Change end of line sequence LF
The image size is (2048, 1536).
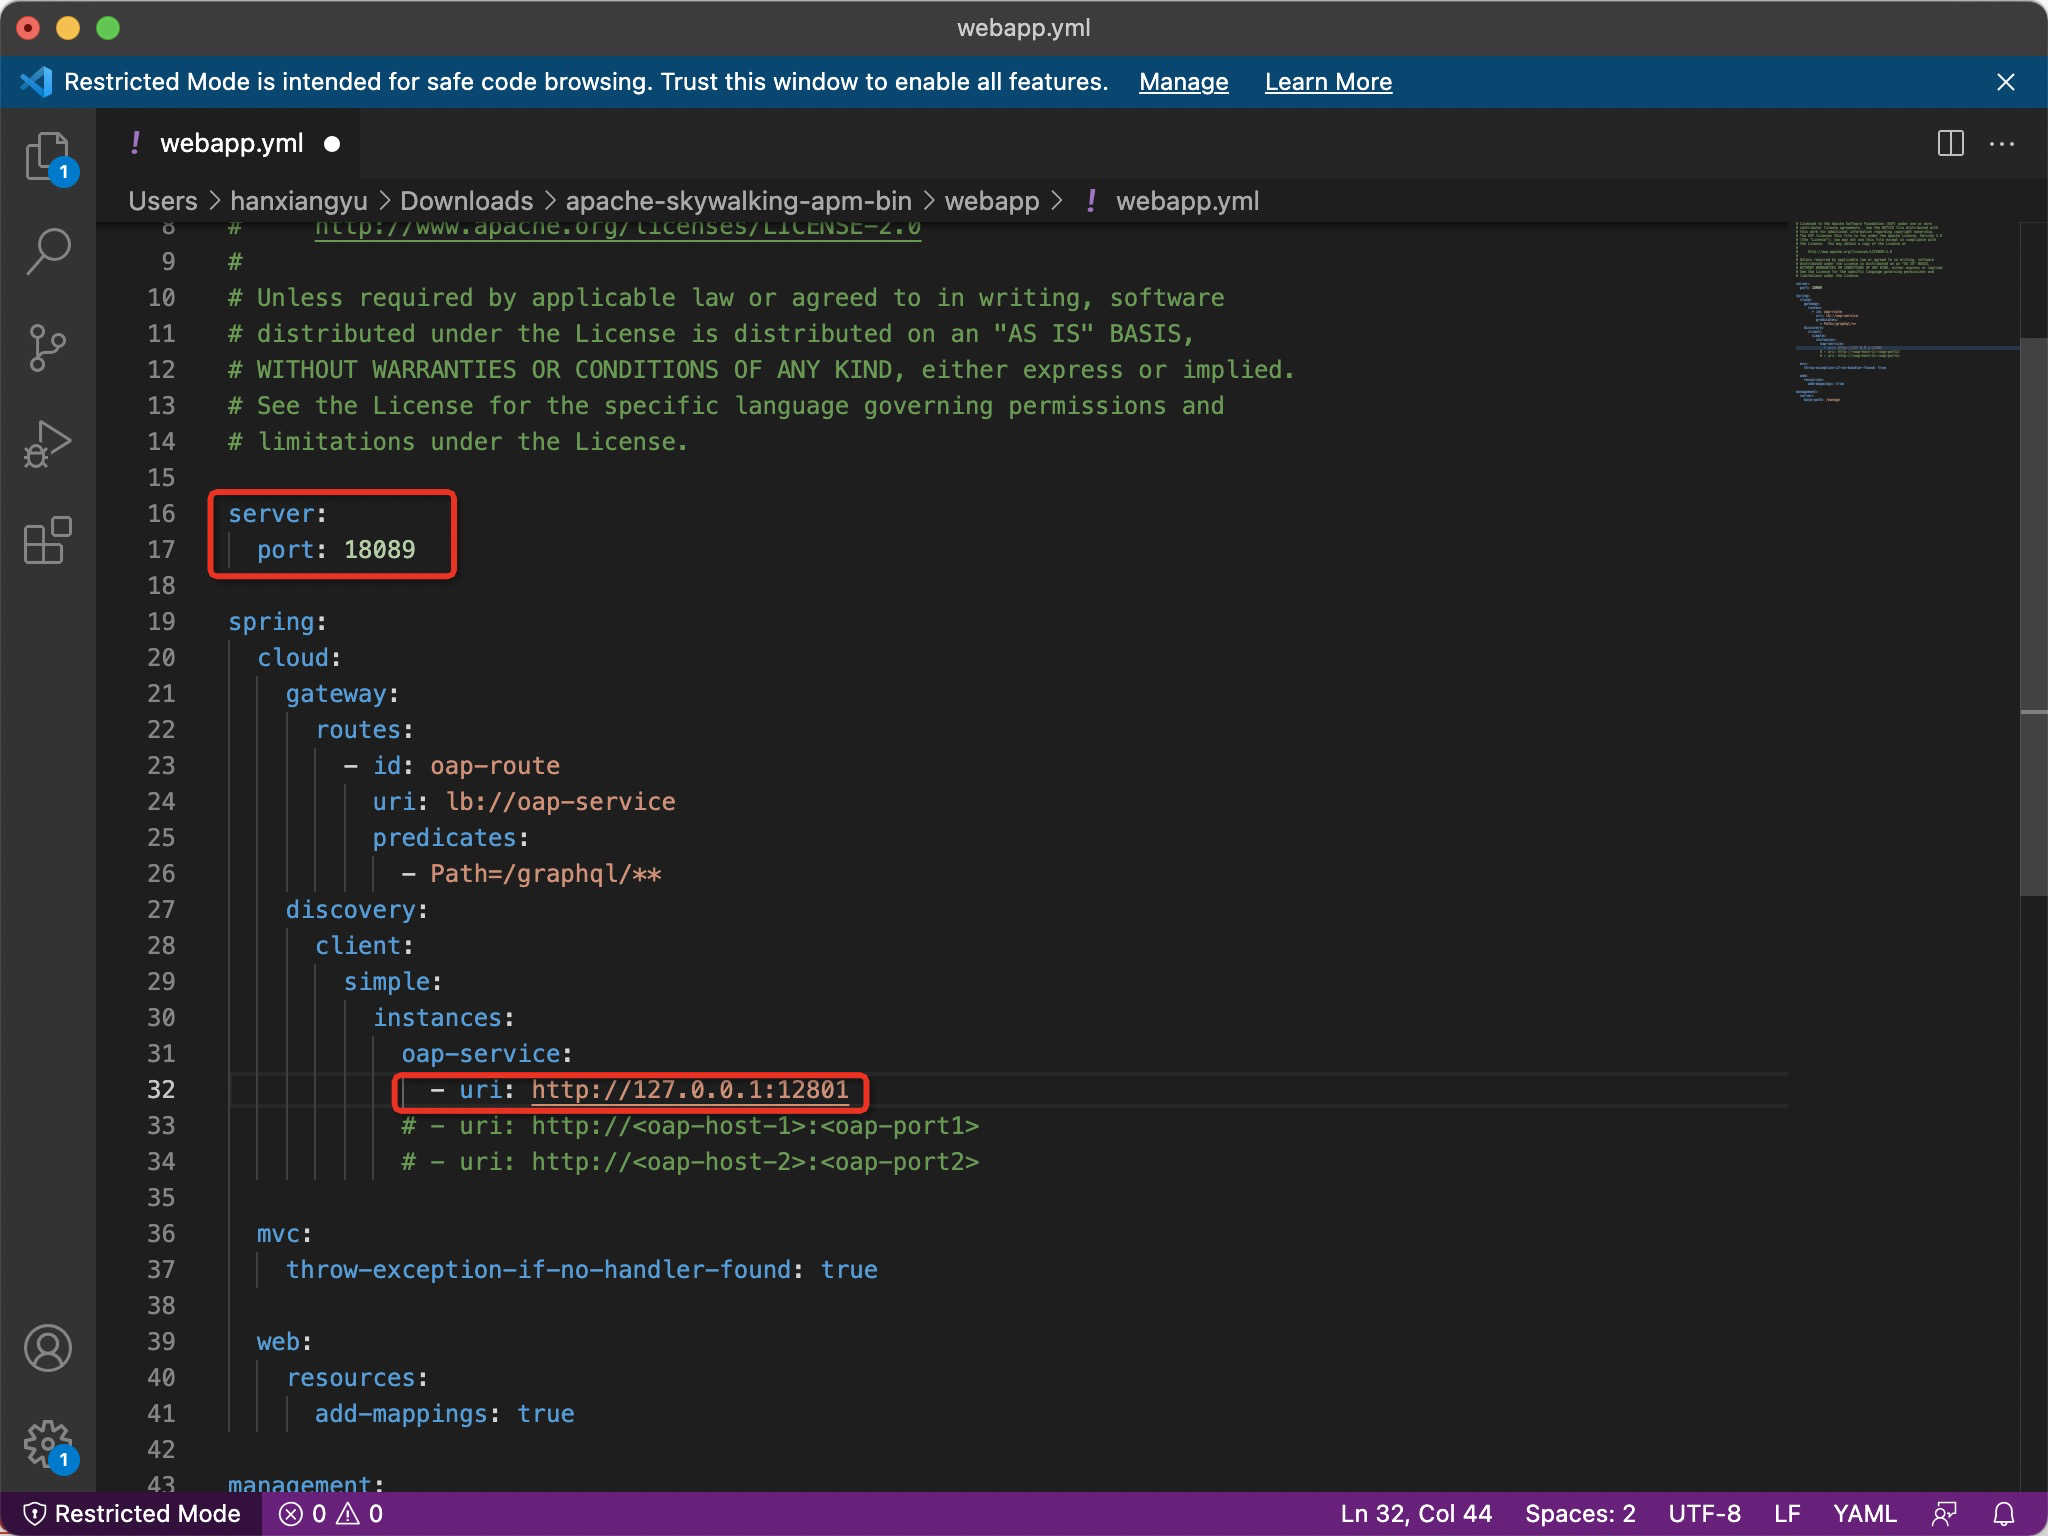[1786, 1514]
